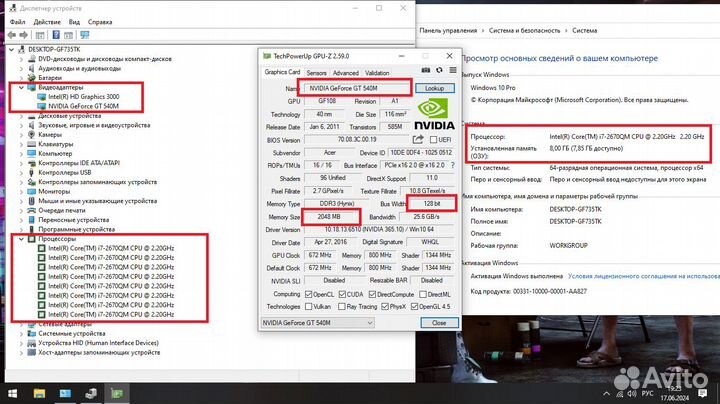Screen dimensions: 720x404
Task: Click the Bus Interface question mark icon
Action: (453, 165)
